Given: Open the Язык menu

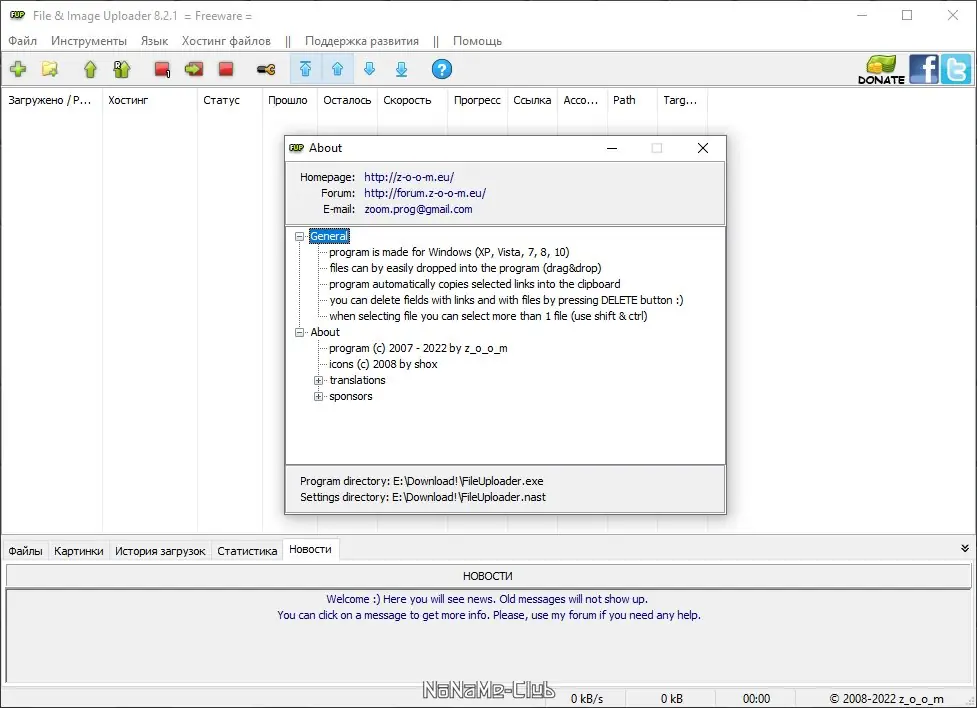Looking at the screenshot, I should [x=155, y=41].
